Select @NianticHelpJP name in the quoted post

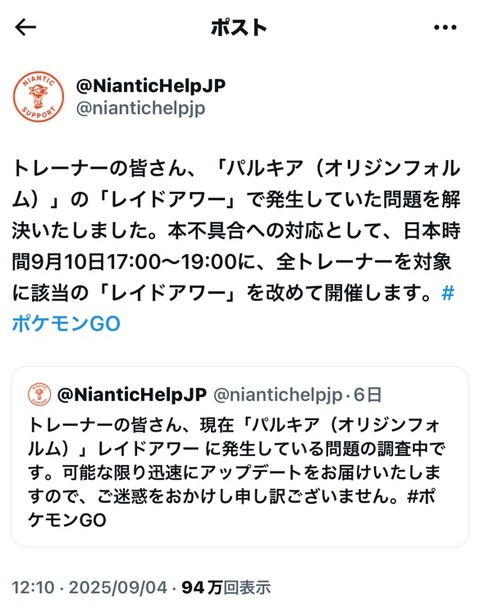pyautogui.click(x=132, y=395)
